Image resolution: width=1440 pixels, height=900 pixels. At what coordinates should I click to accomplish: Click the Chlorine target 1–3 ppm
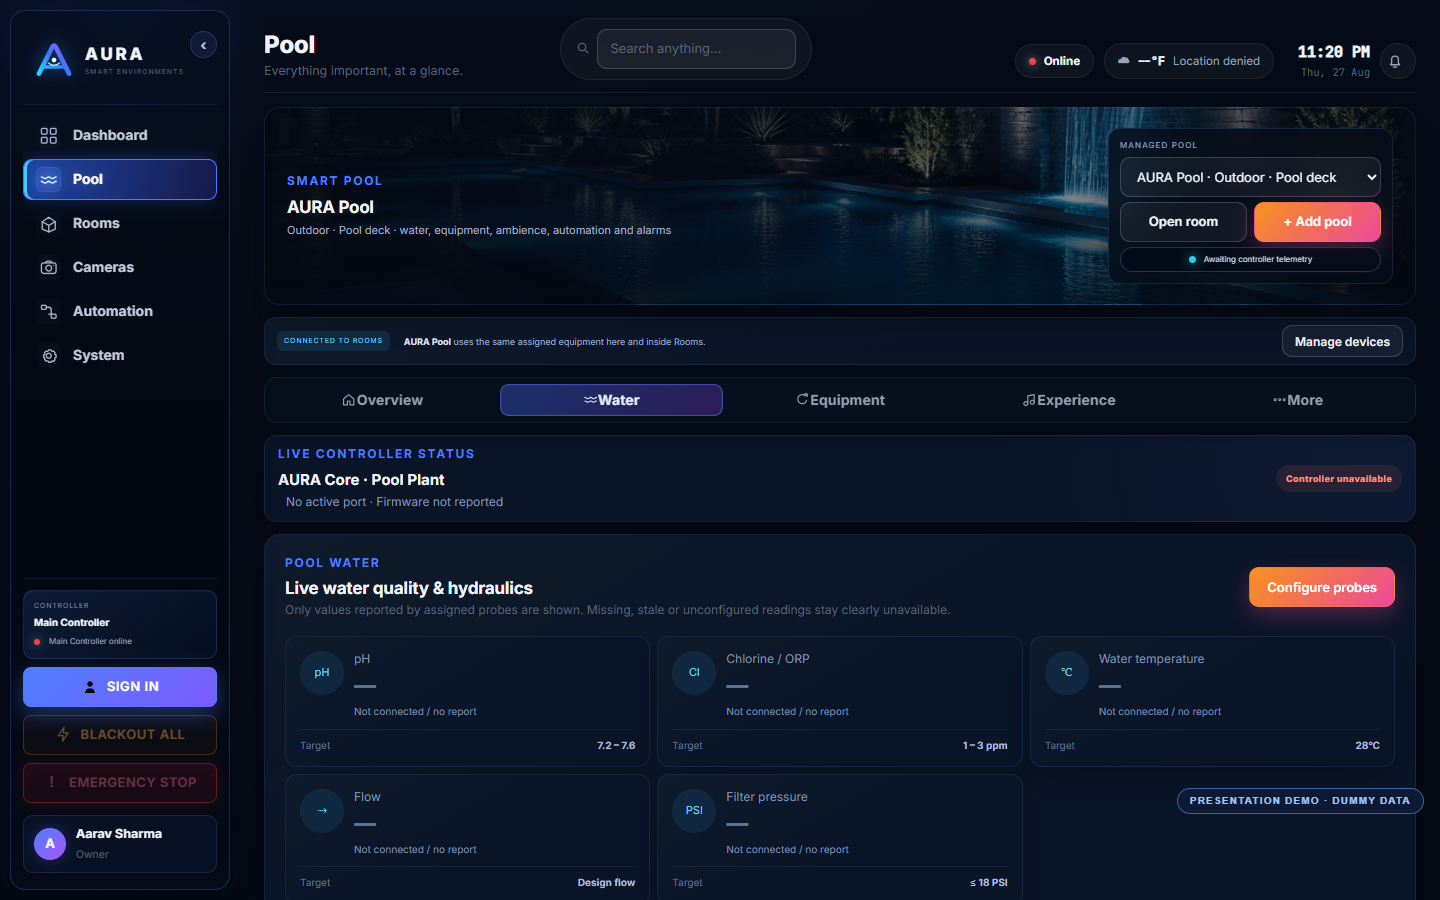(985, 746)
